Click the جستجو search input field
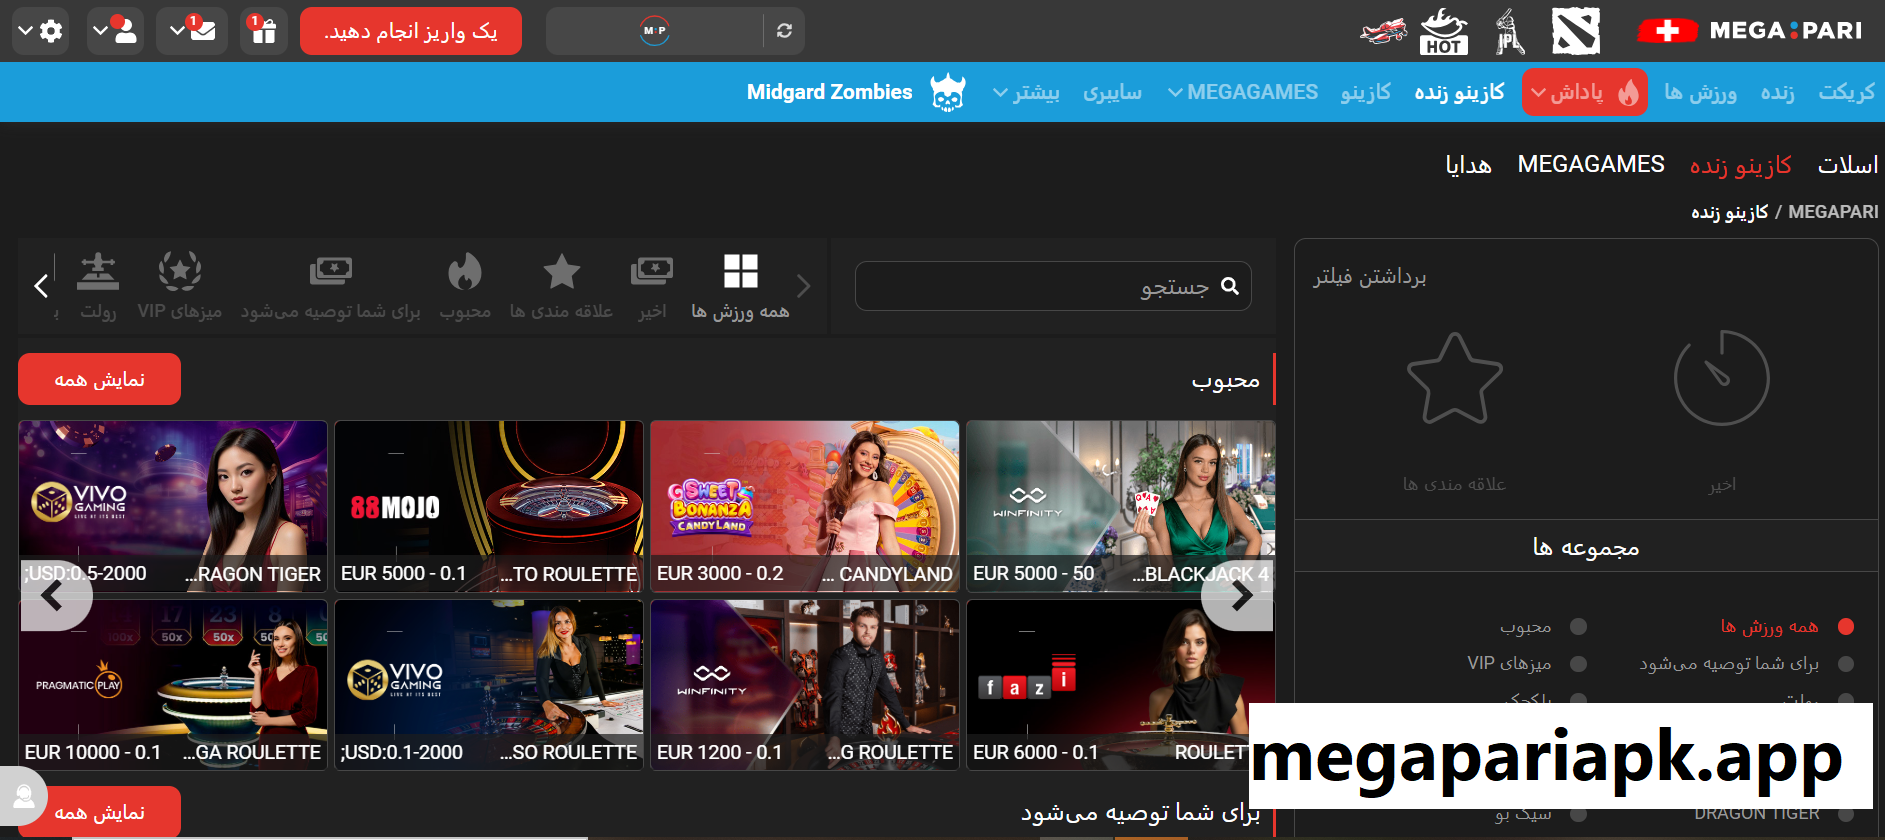The width and height of the screenshot is (1885, 840). 1040,287
